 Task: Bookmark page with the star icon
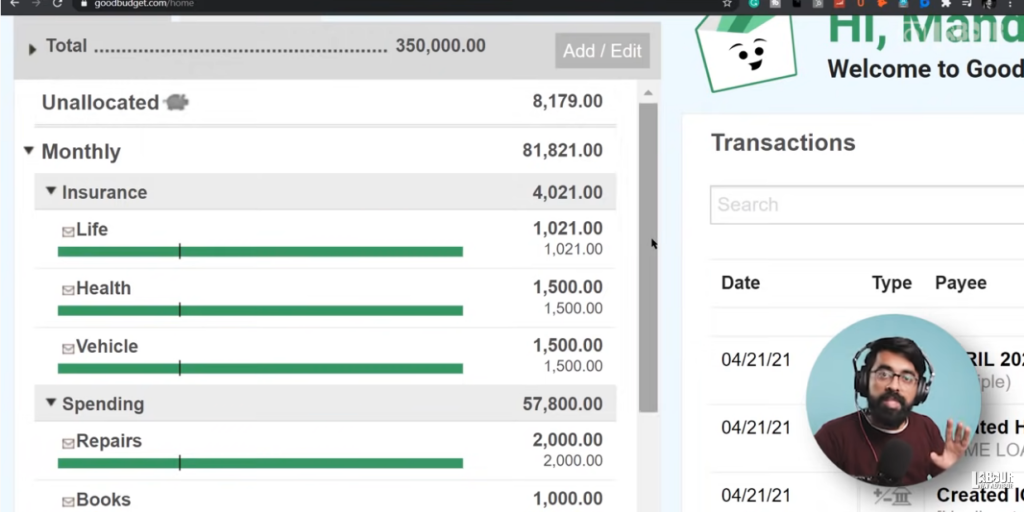click(x=727, y=4)
